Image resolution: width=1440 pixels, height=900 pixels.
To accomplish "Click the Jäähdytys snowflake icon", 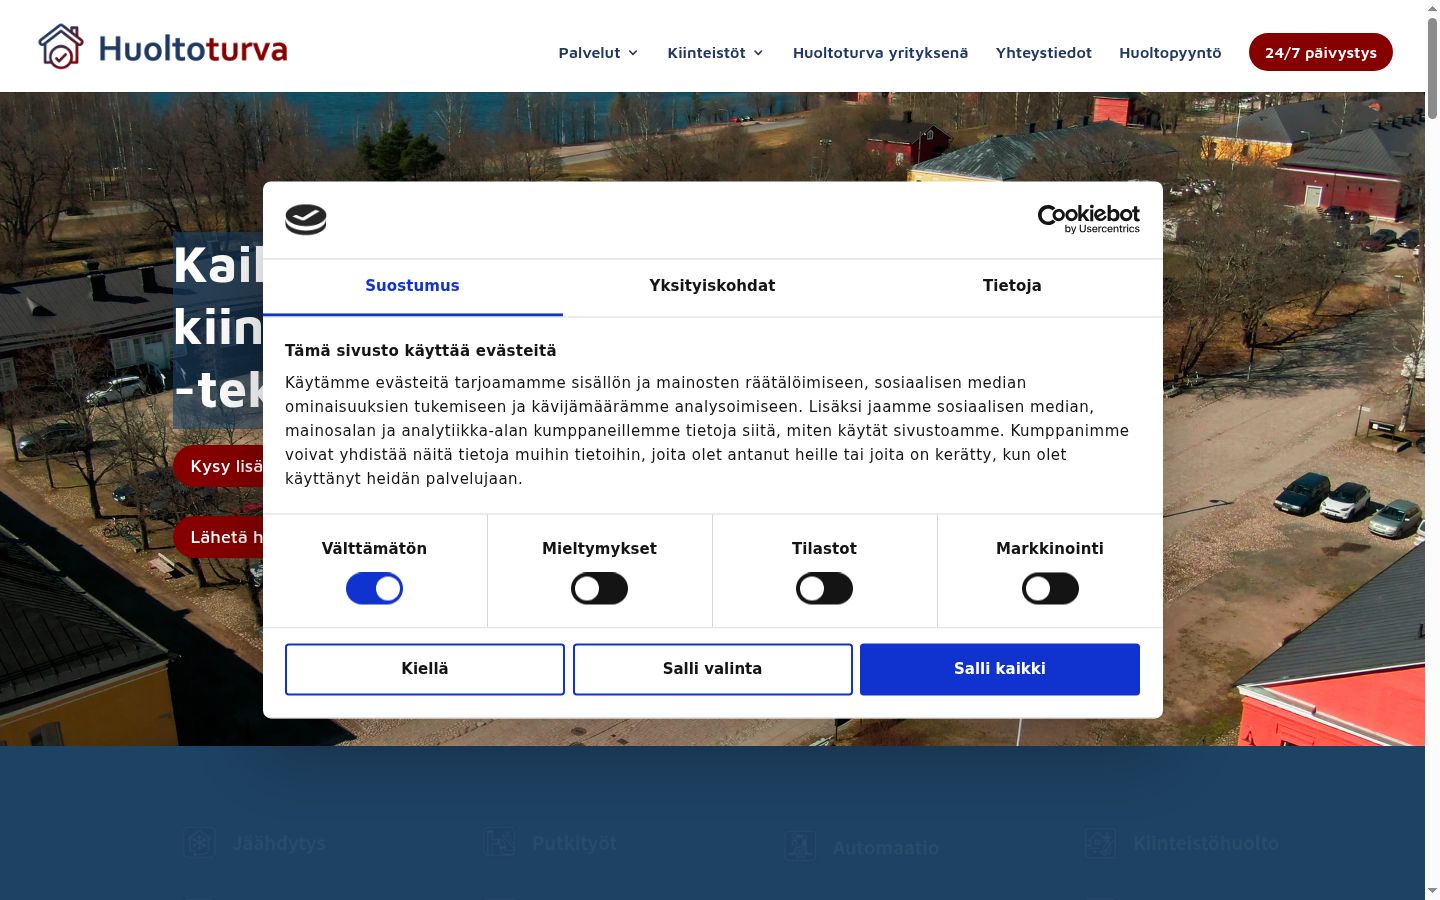I will coord(200,843).
